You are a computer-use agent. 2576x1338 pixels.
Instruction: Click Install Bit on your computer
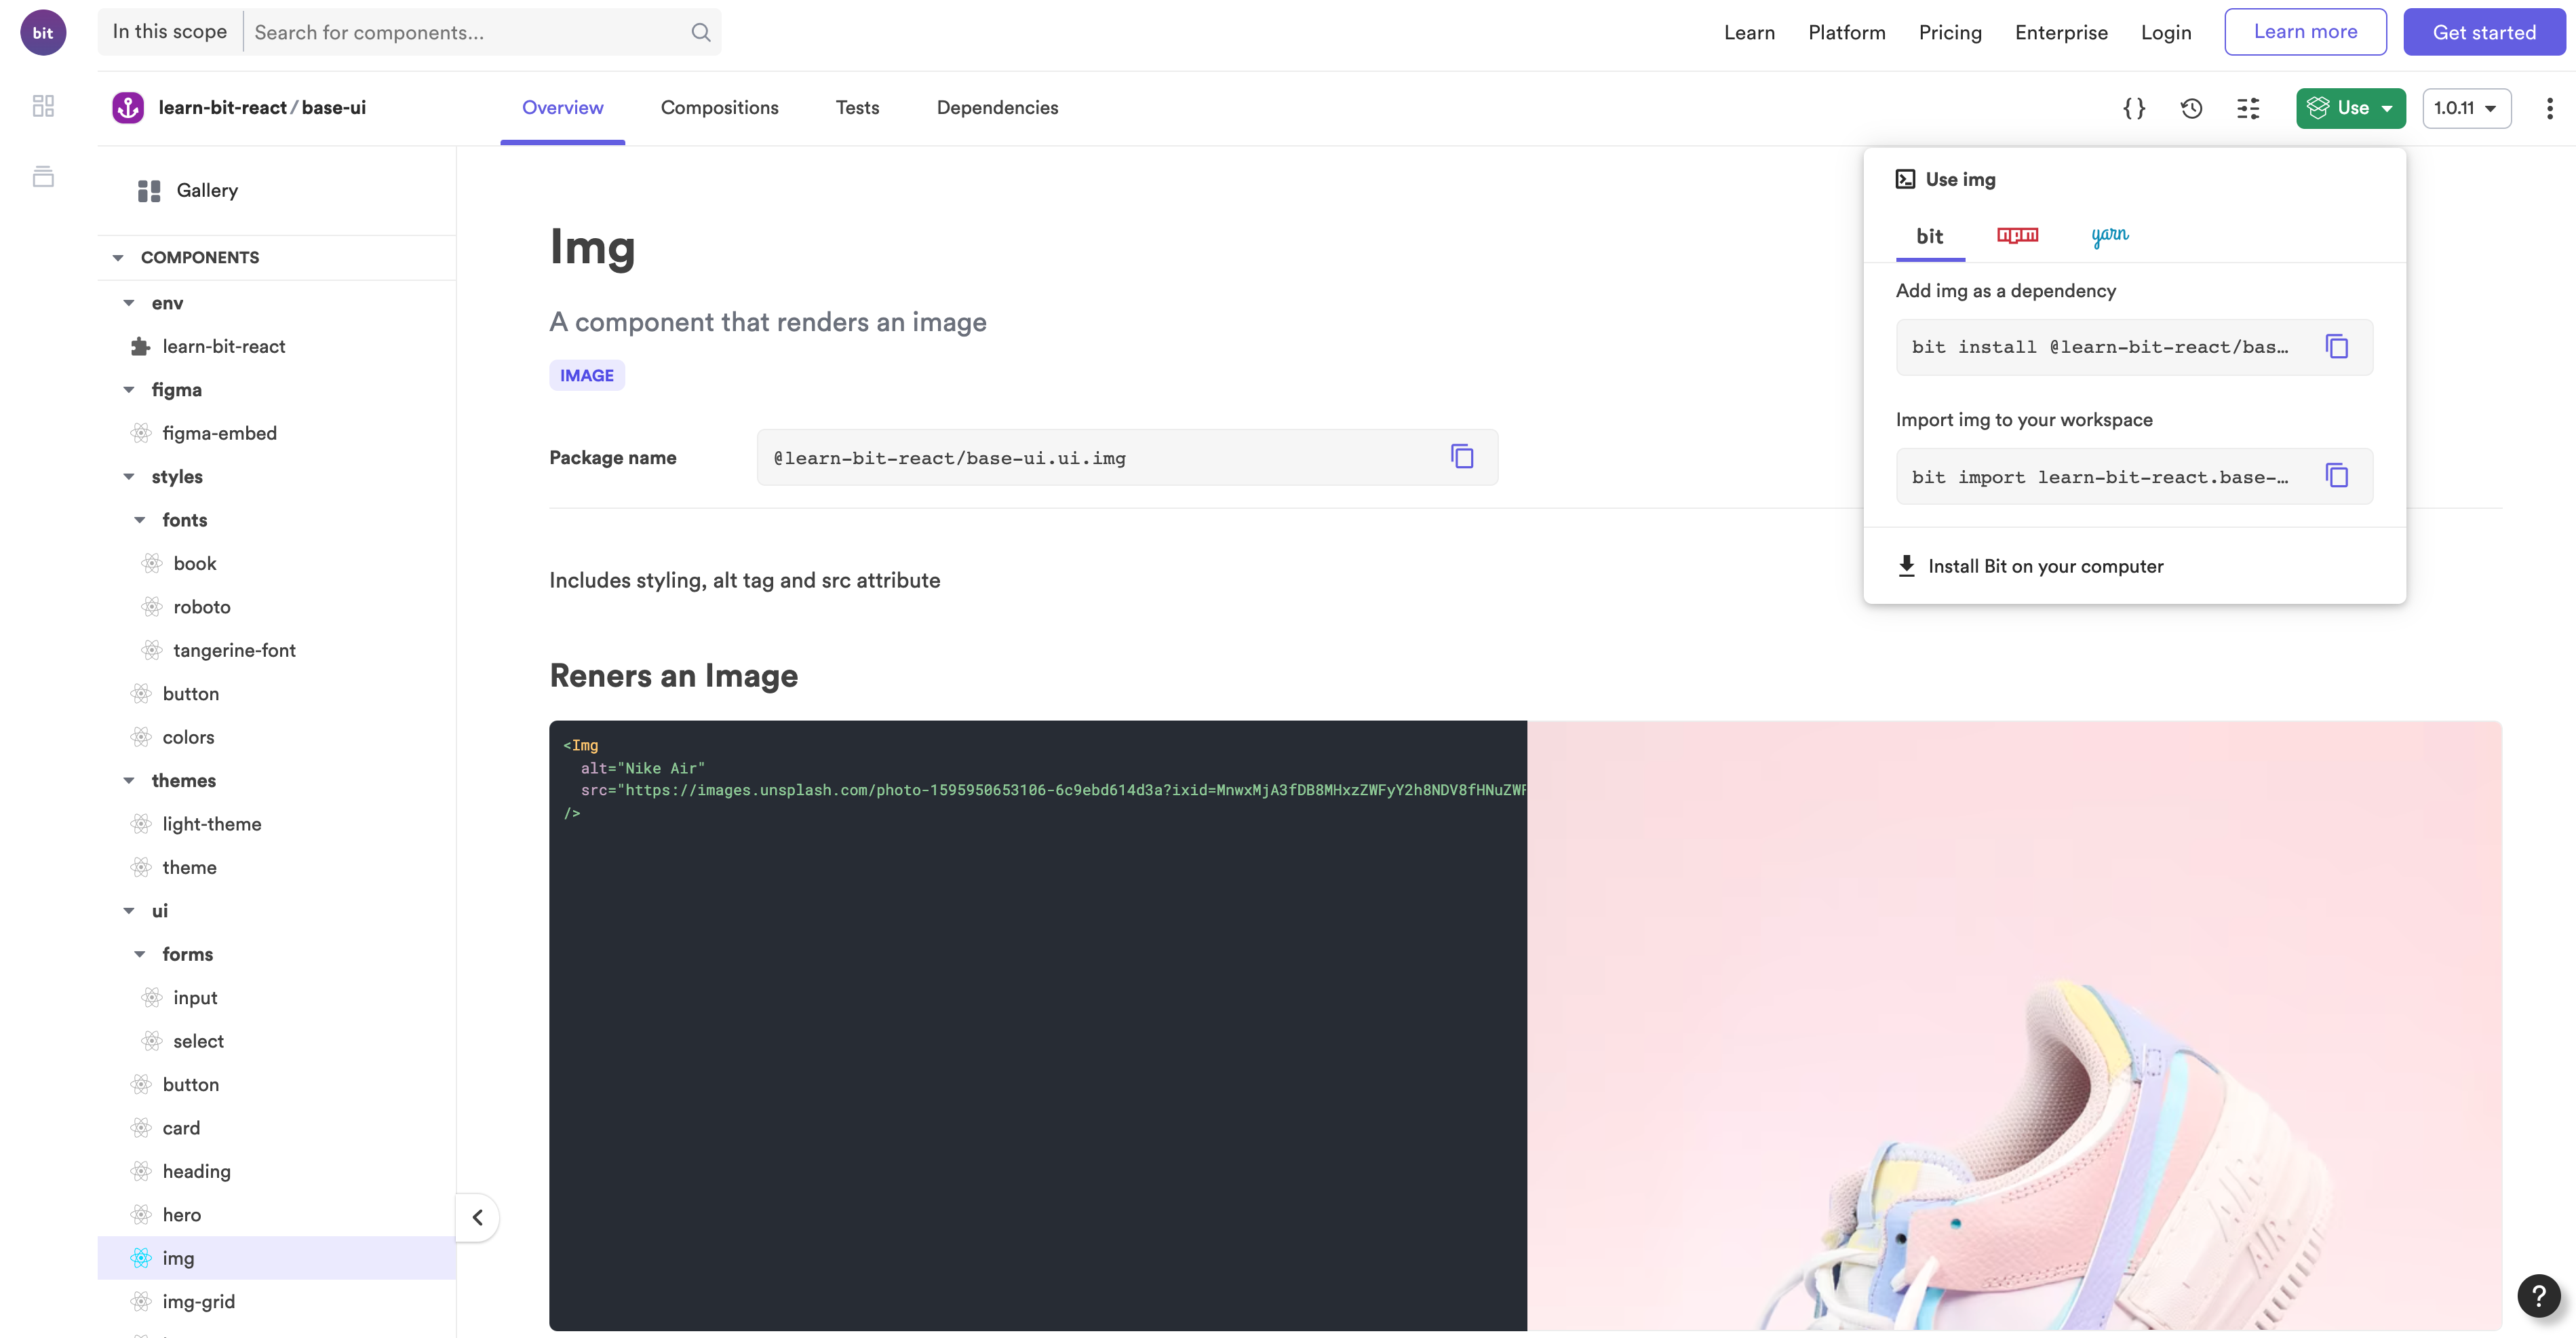pyautogui.click(x=2045, y=566)
